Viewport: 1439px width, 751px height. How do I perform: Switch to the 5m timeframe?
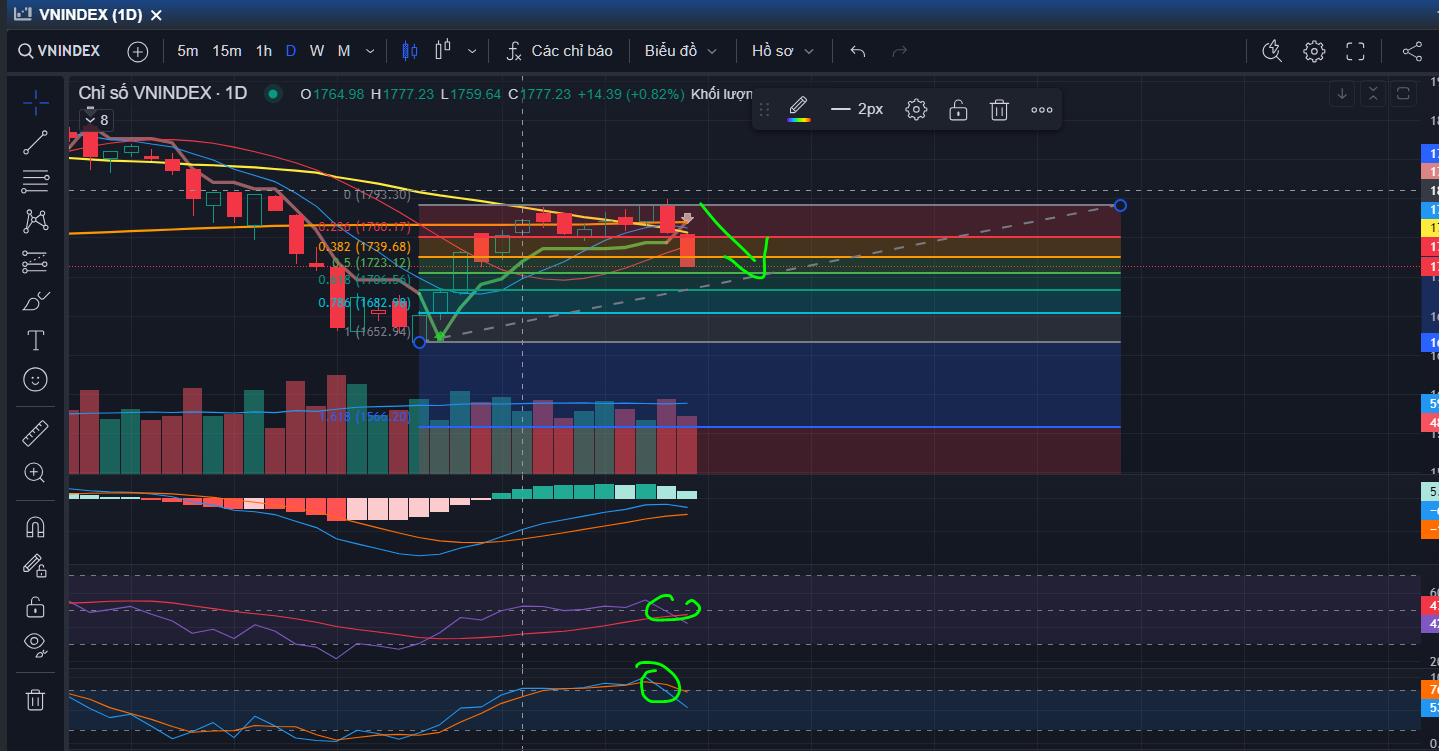(188, 51)
